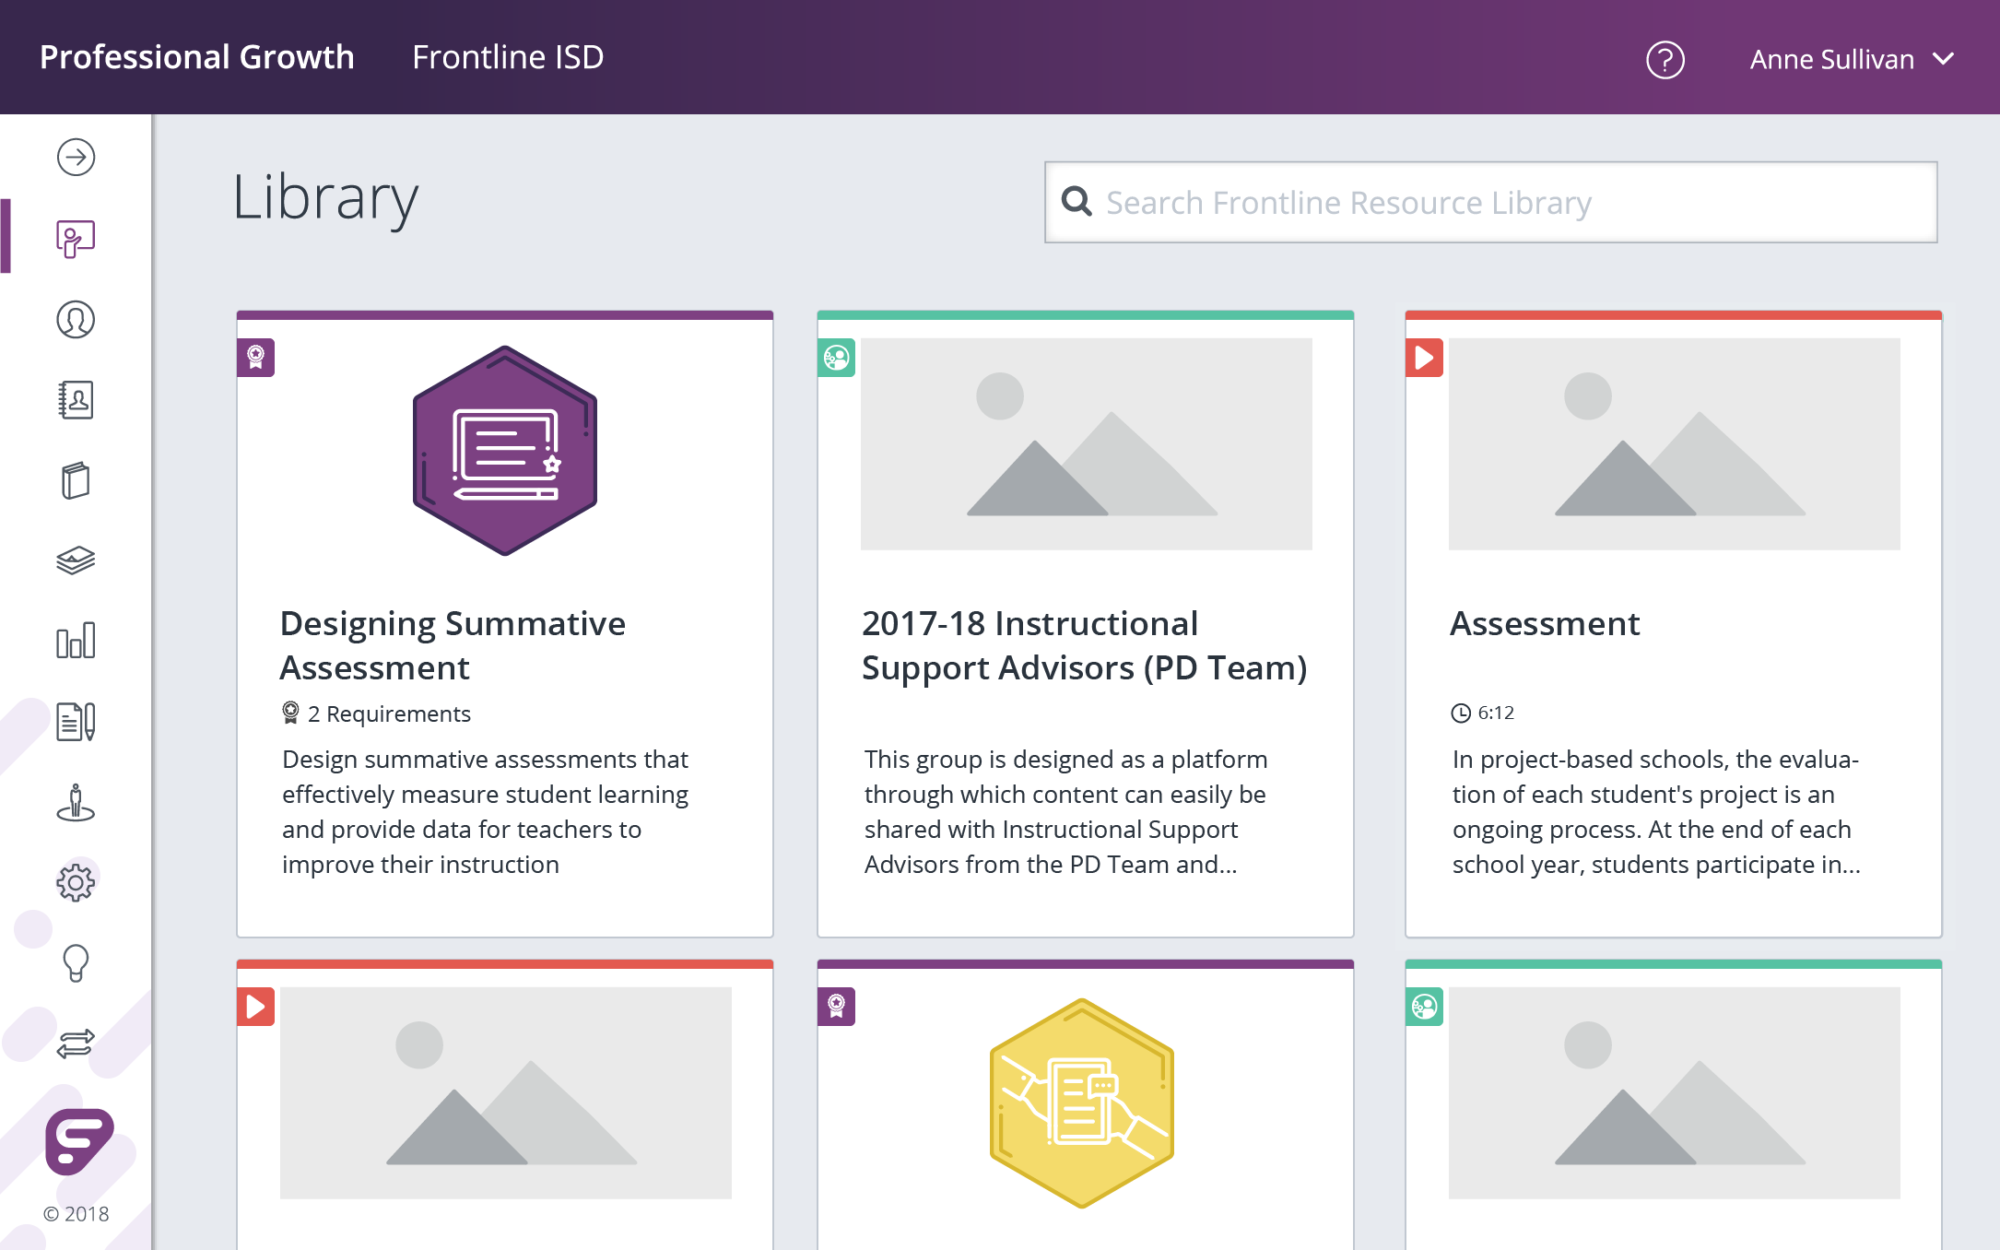Click the Frontline ISD header item
2000x1250 pixels.
pyautogui.click(x=508, y=57)
